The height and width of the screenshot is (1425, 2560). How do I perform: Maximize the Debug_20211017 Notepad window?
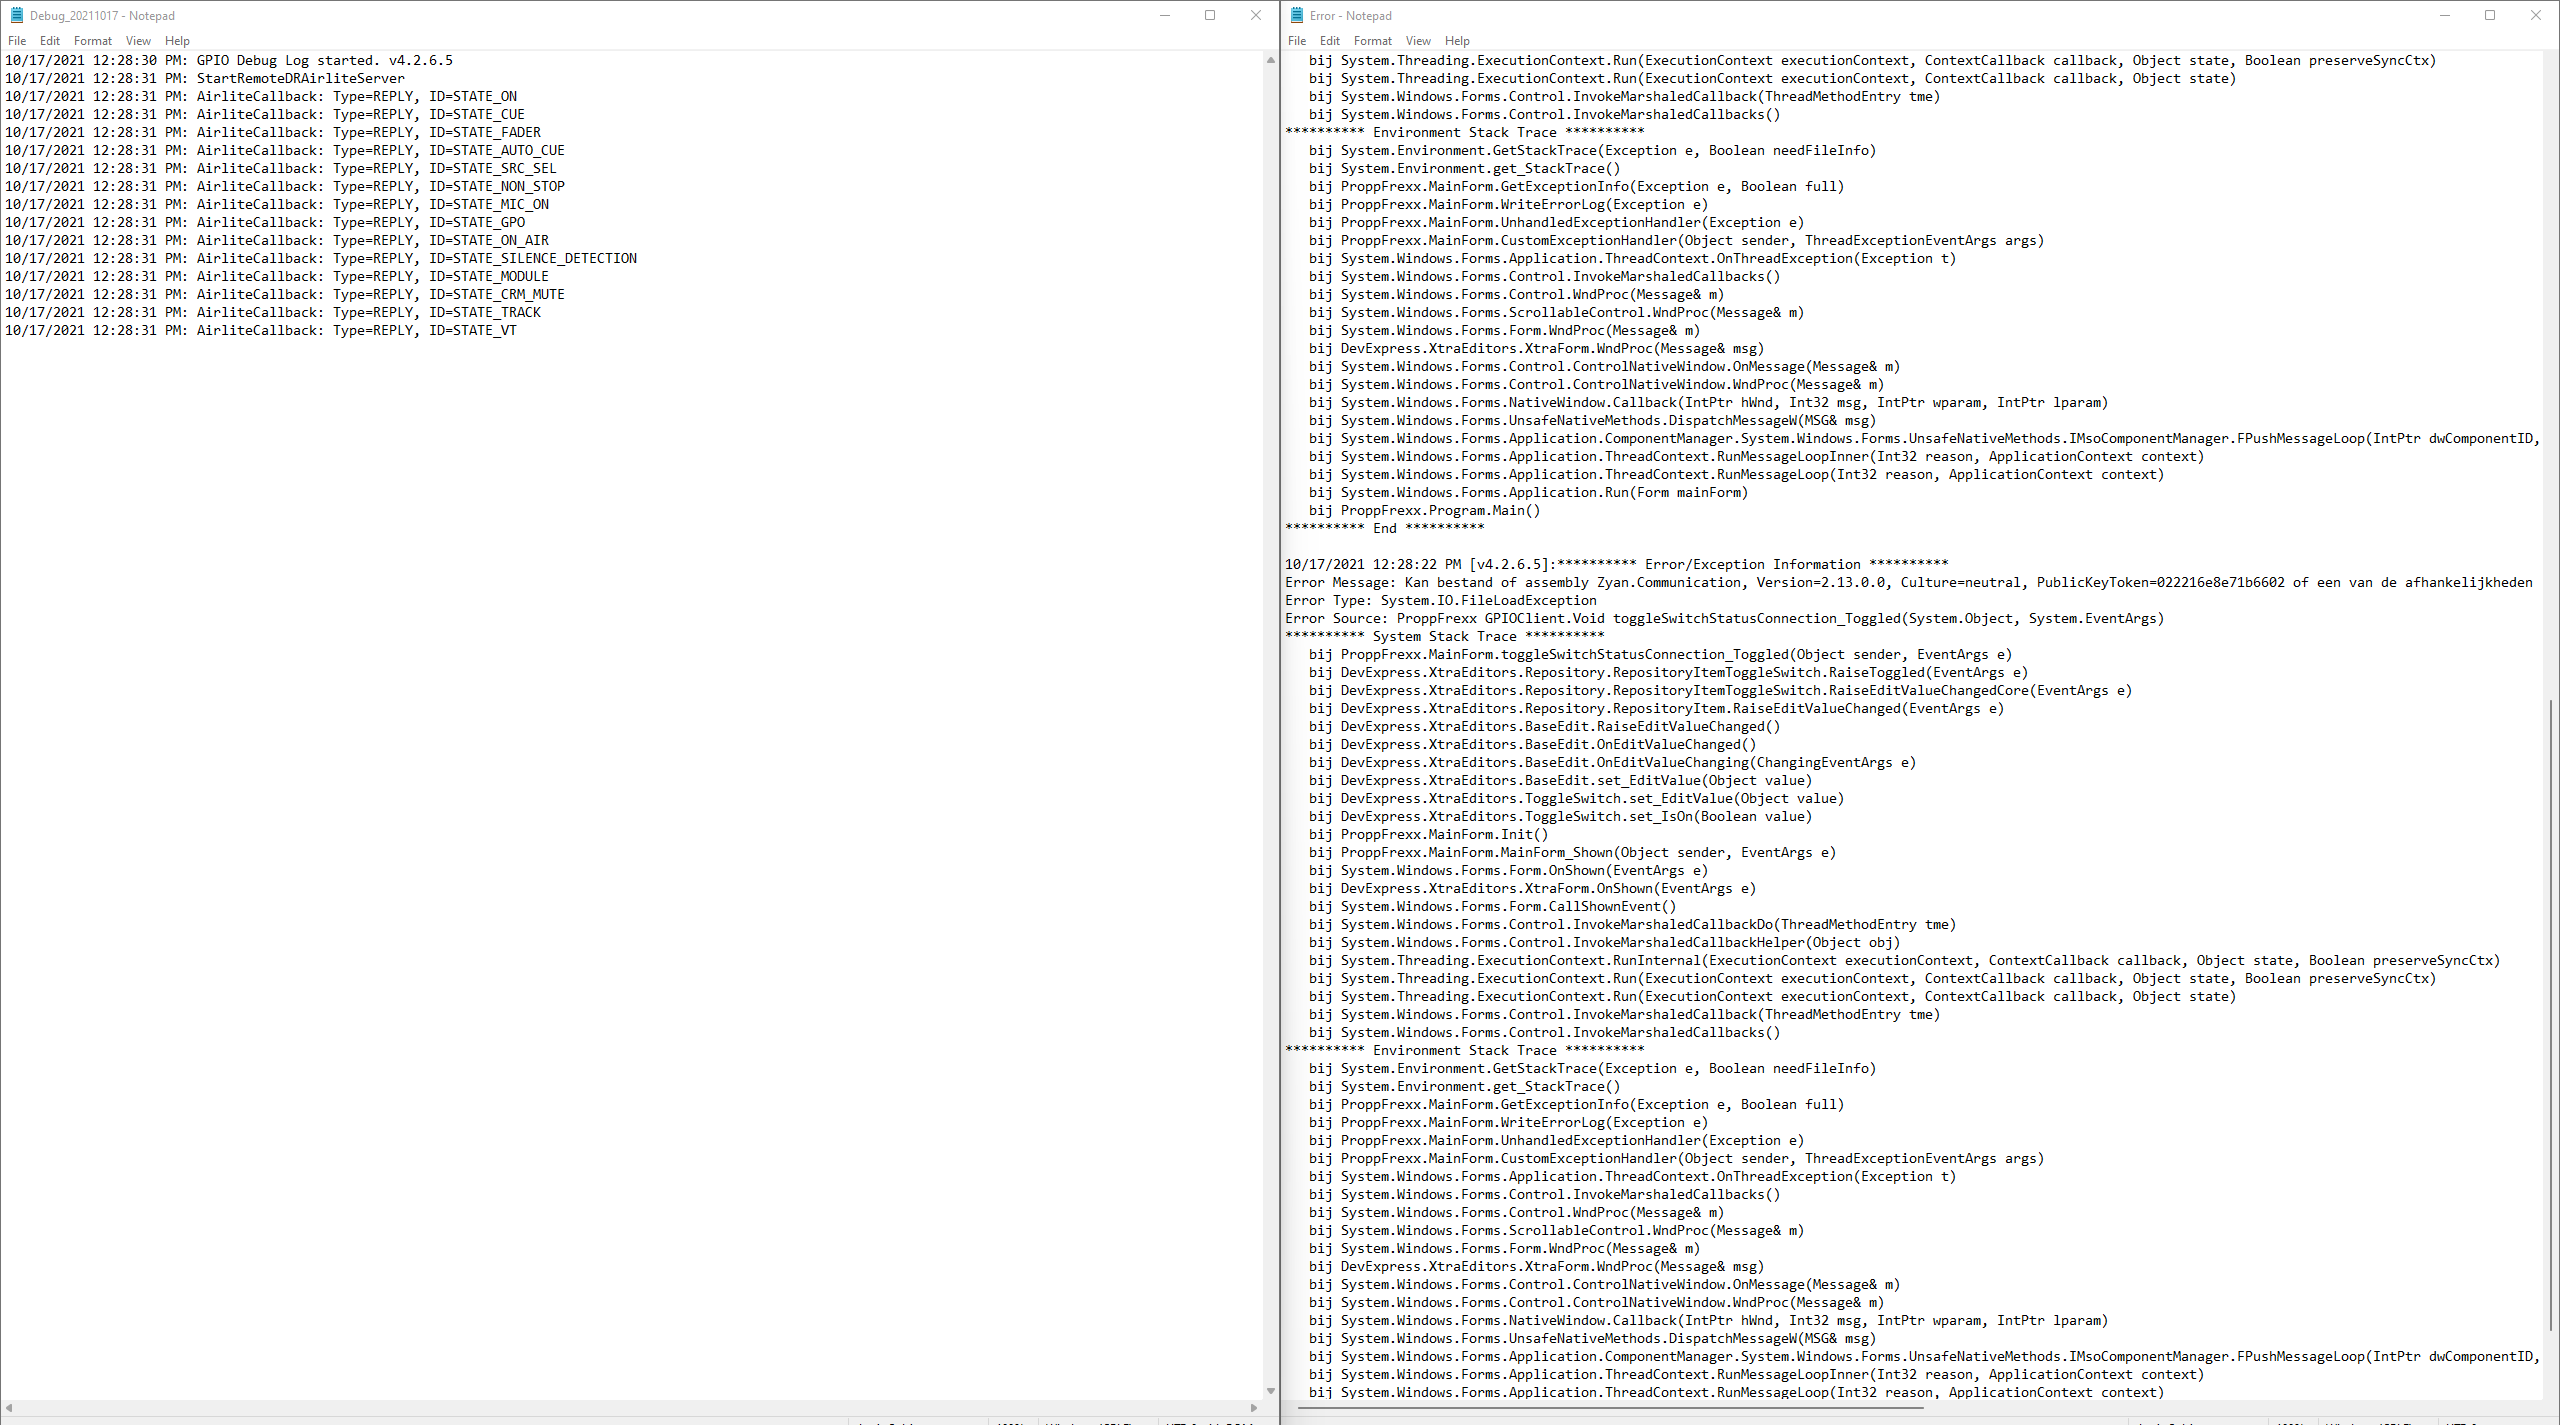tap(1210, 15)
